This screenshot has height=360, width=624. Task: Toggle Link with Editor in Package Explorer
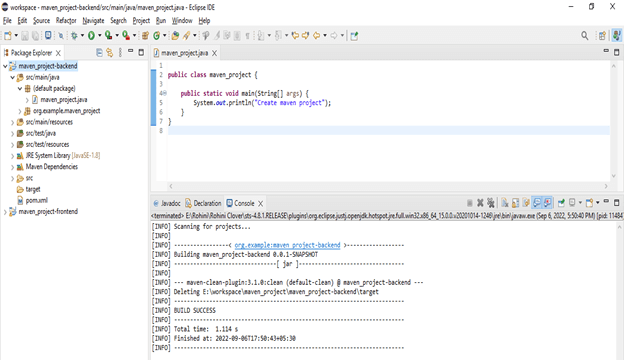109,53
